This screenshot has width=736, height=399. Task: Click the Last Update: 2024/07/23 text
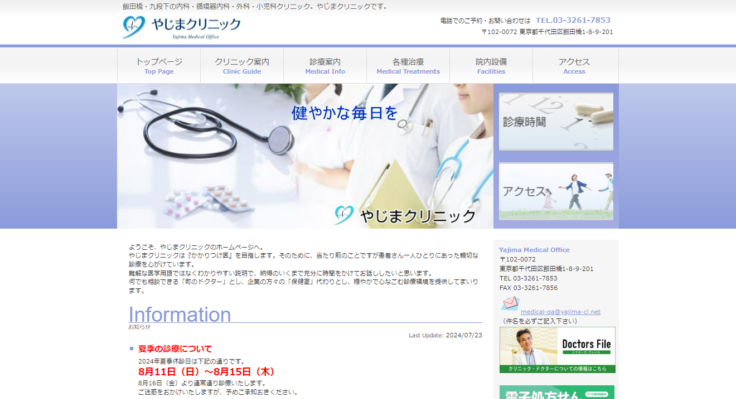[x=445, y=335]
